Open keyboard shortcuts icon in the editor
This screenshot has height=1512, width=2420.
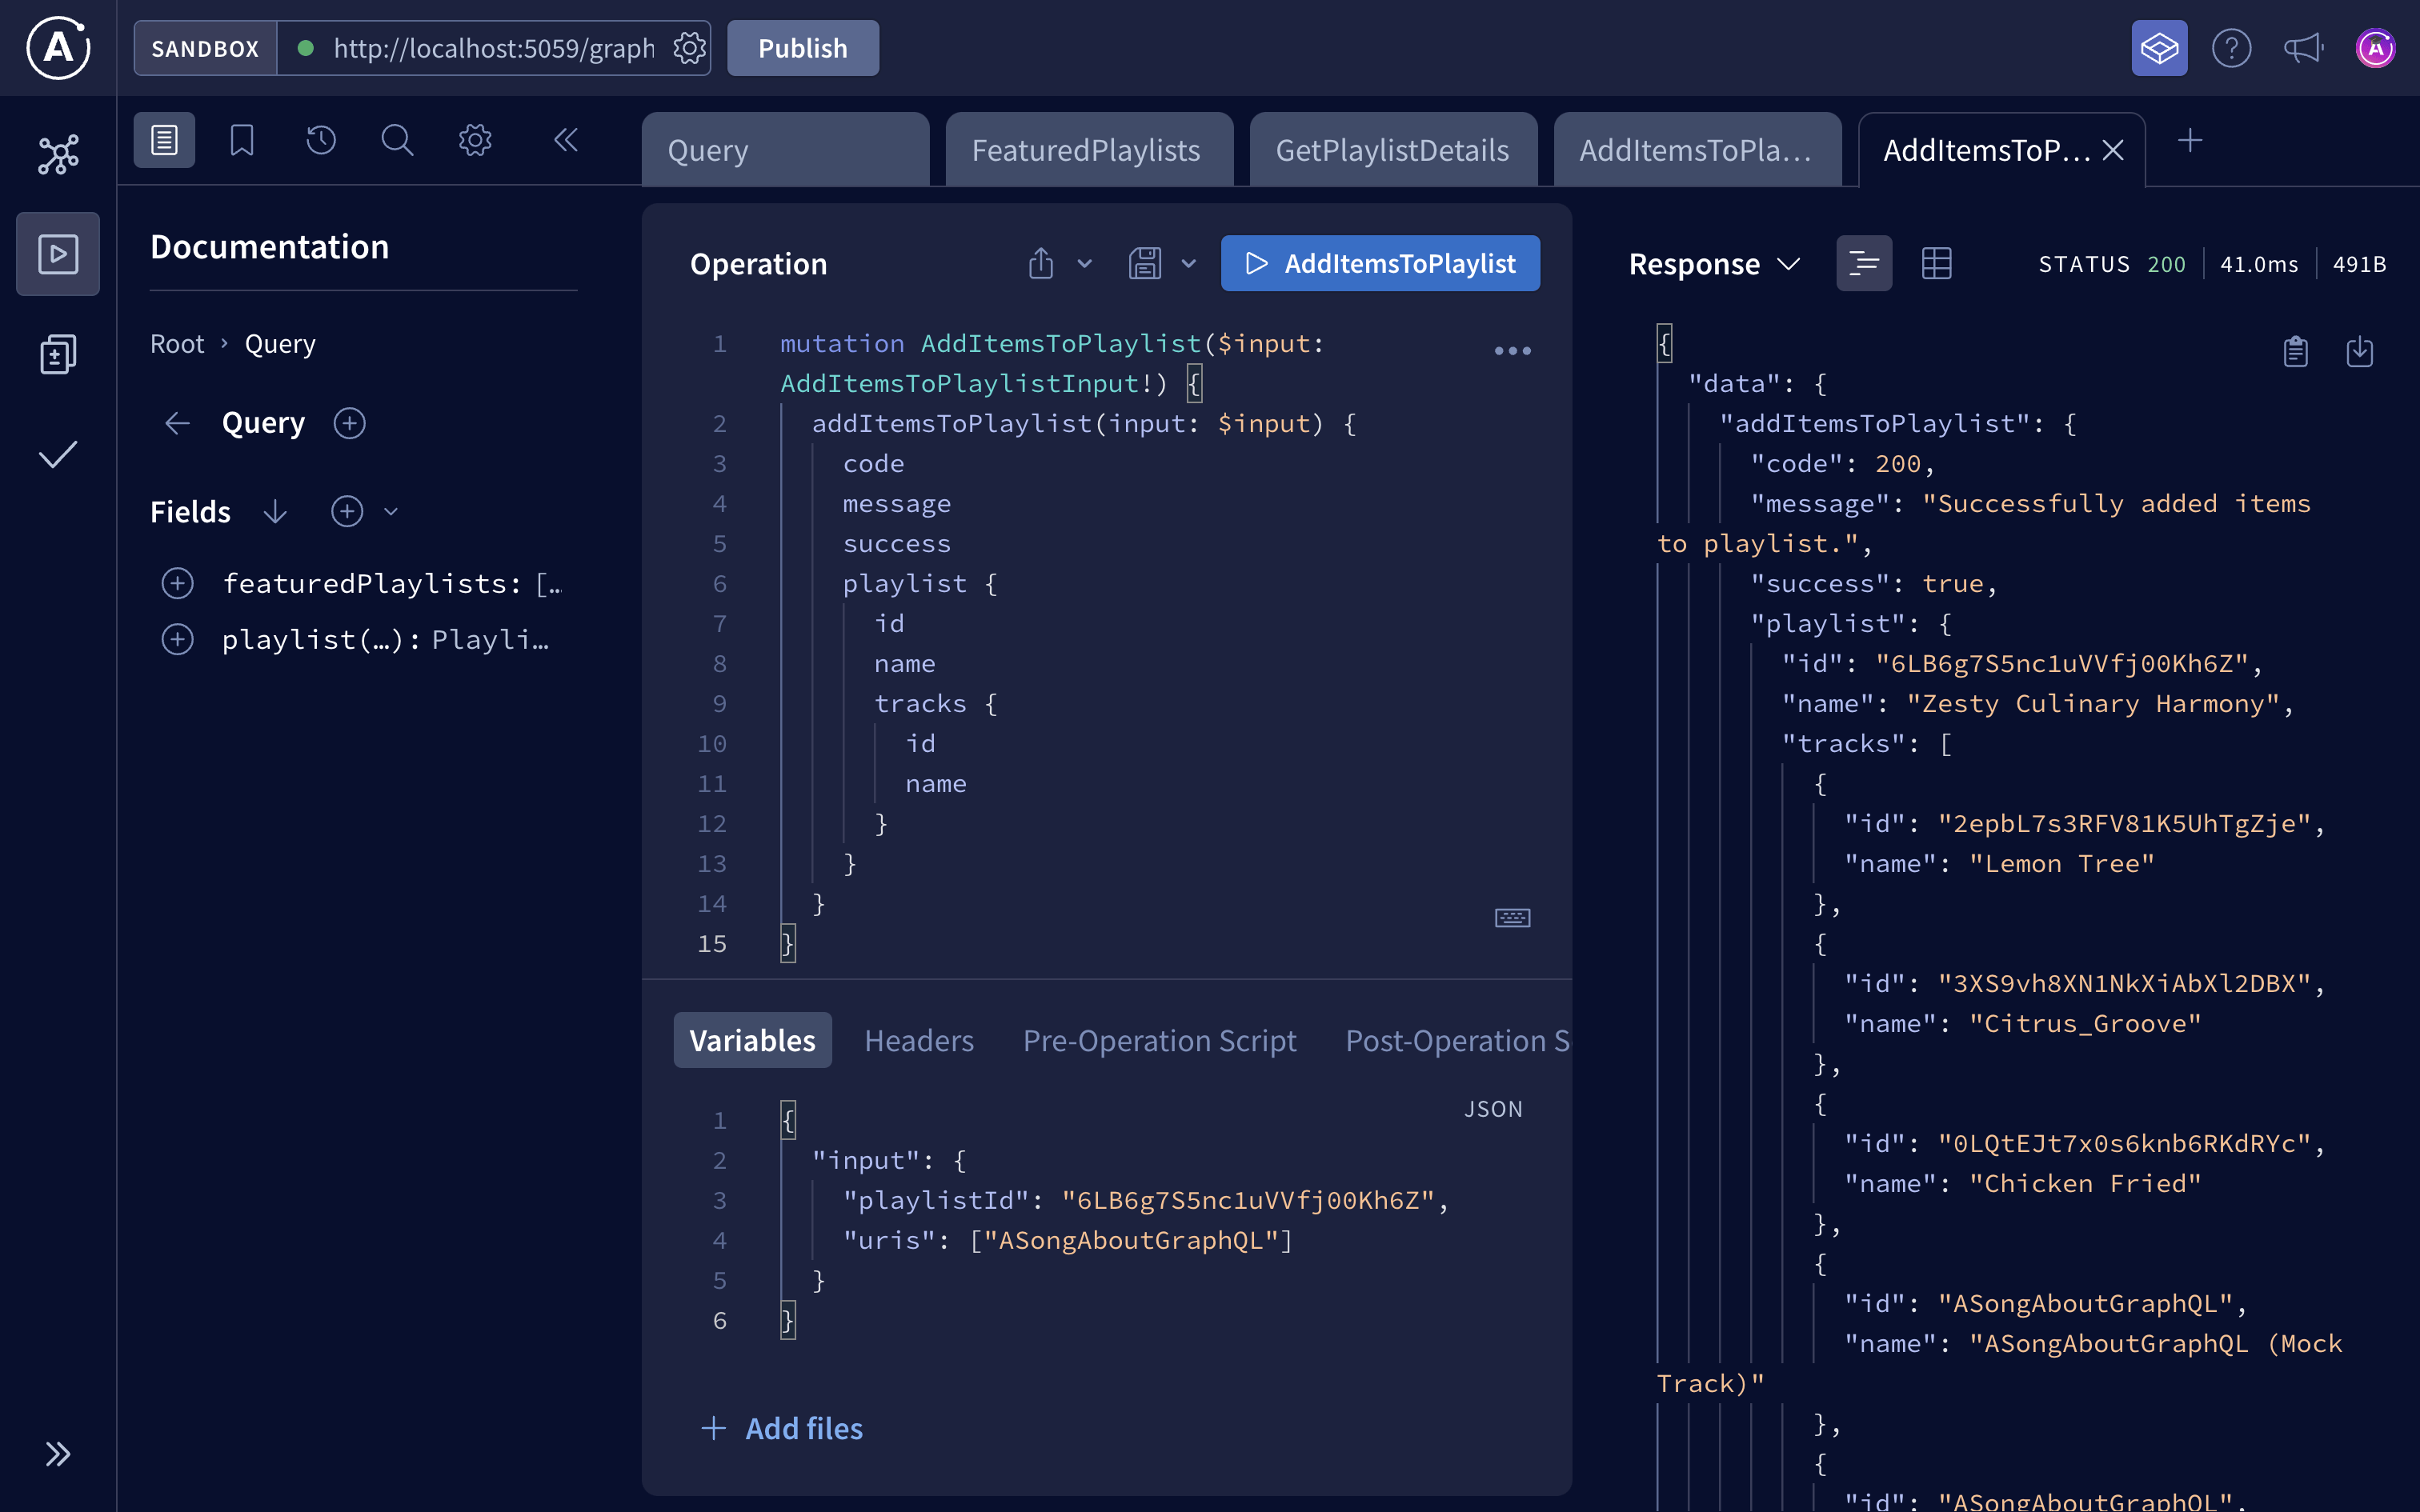[x=1512, y=917]
